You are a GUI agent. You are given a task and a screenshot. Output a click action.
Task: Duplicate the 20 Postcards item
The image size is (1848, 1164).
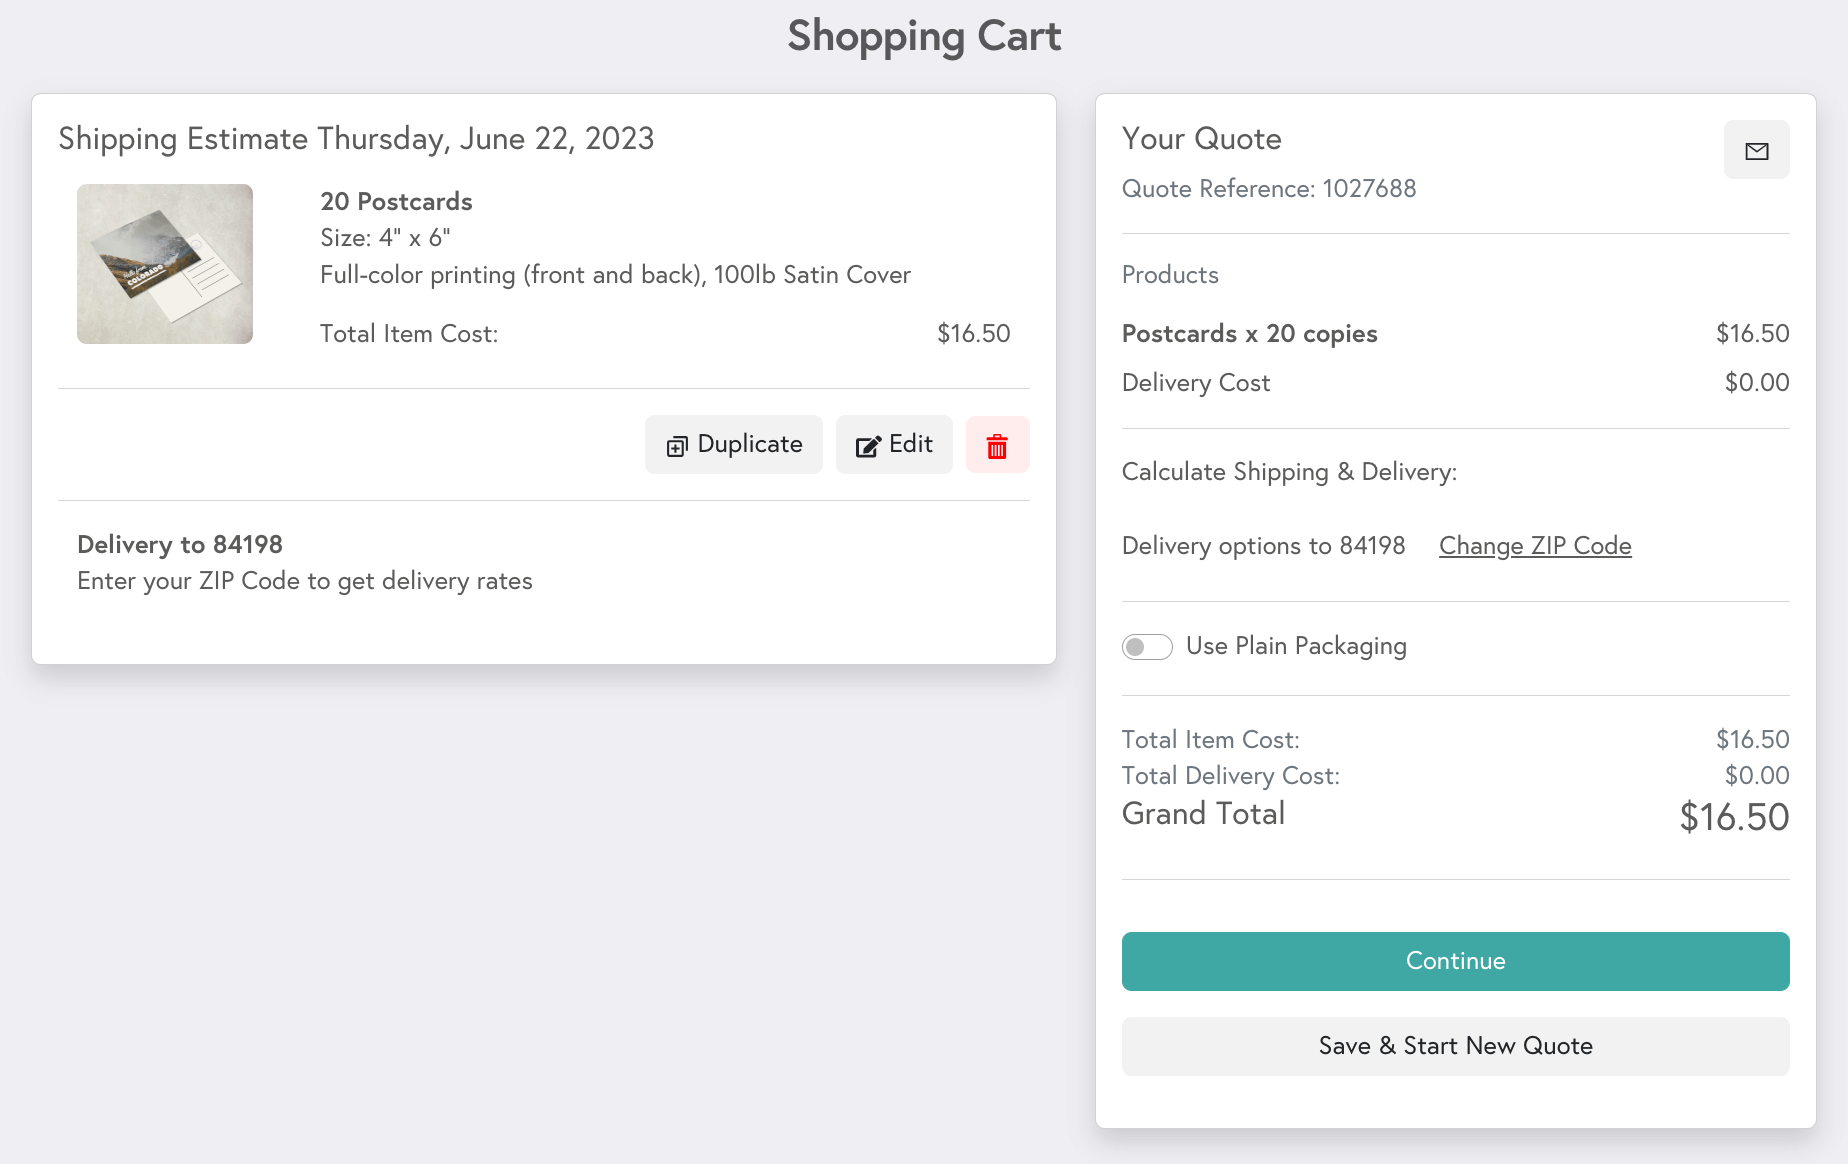(x=733, y=444)
